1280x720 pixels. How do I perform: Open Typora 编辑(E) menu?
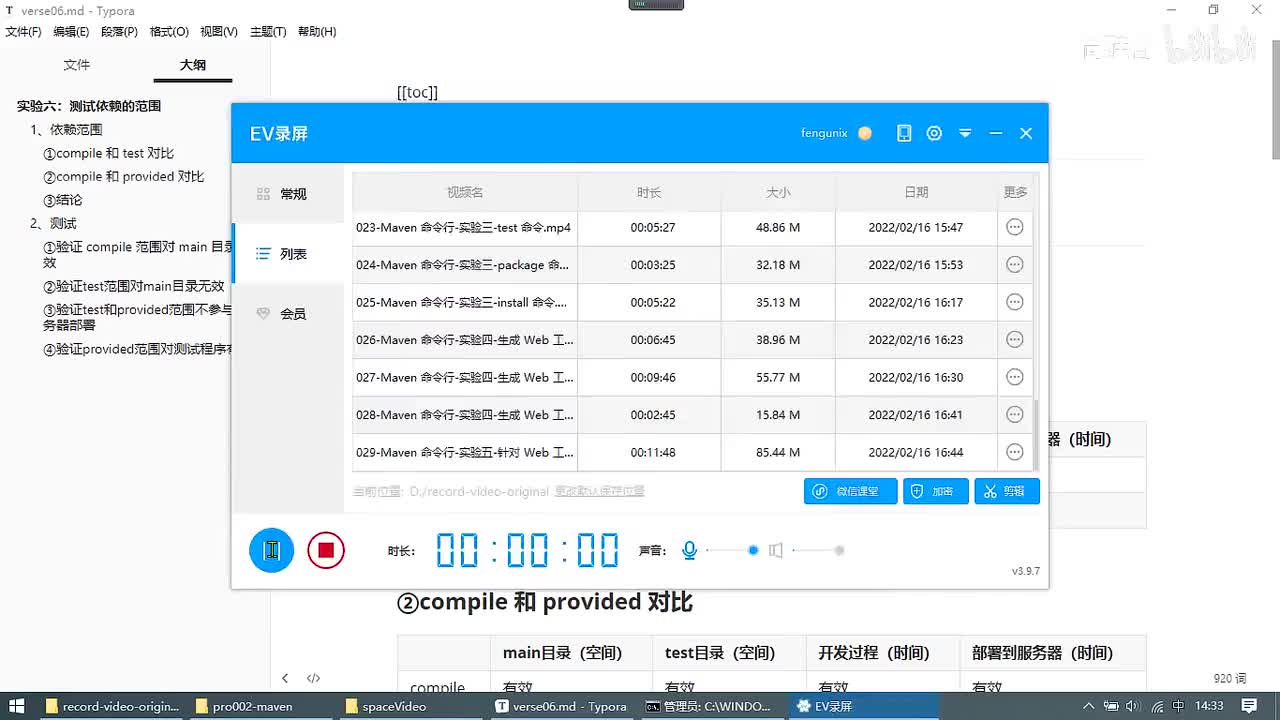(x=71, y=31)
